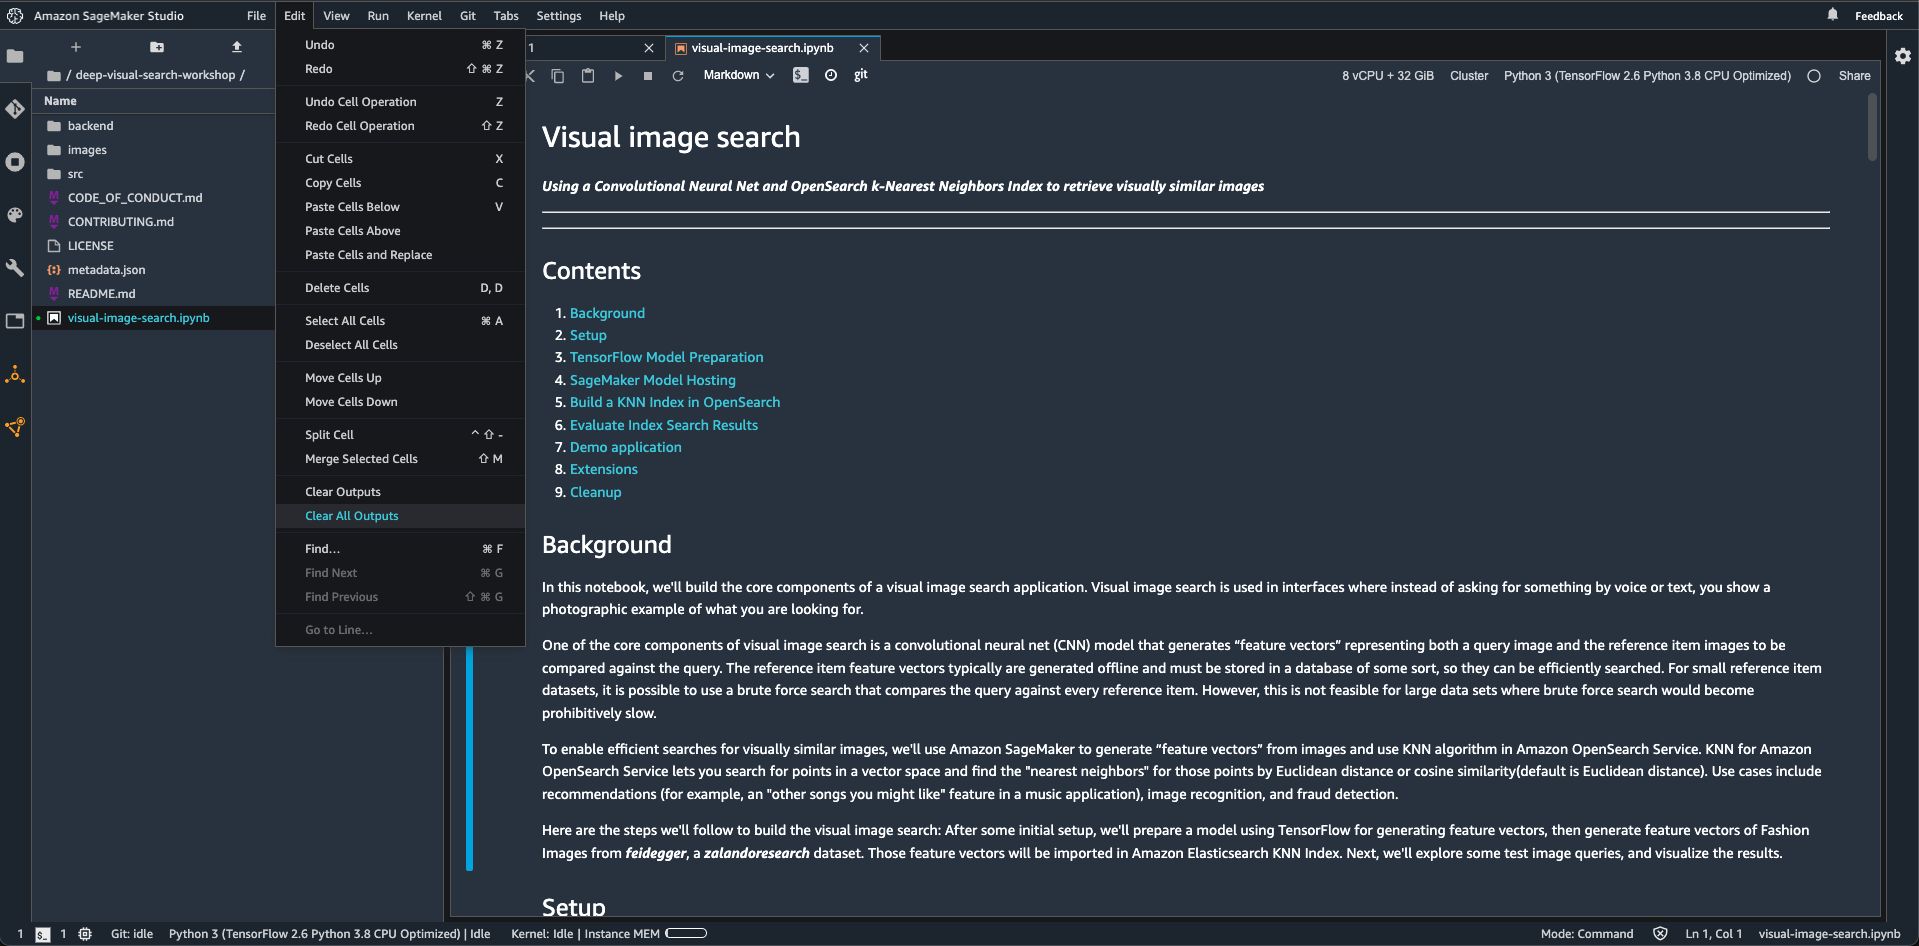Viewport: 1919px width, 946px height.
Task: Click the status bar shield trust icon
Action: (x=1660, y=934)
